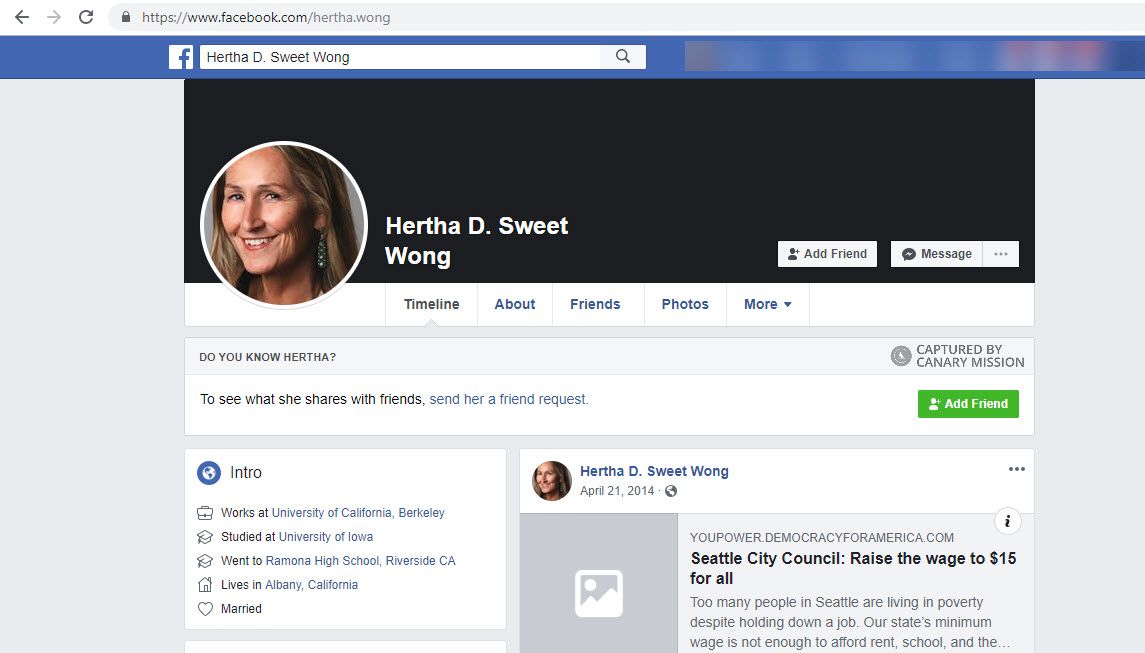Click the clock icon near Captured by Canary Mission

point(901,355)
